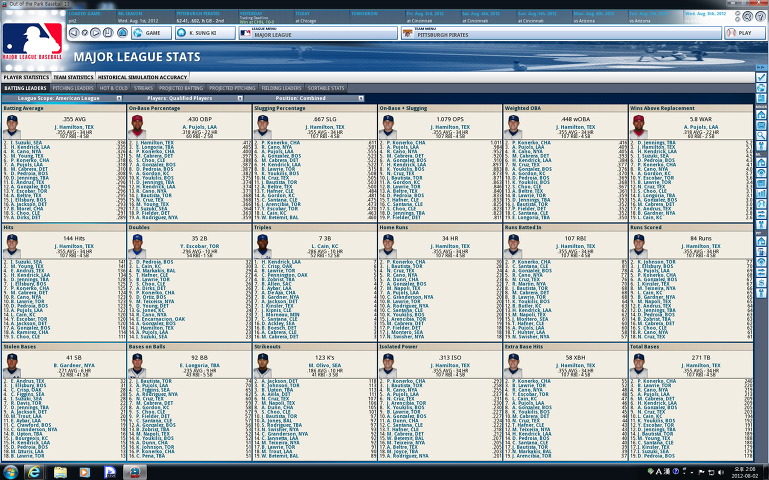Viewport: 769px width, 480px height.
Task: Open the Streaks sub-tab
Action: click(143, 88)
